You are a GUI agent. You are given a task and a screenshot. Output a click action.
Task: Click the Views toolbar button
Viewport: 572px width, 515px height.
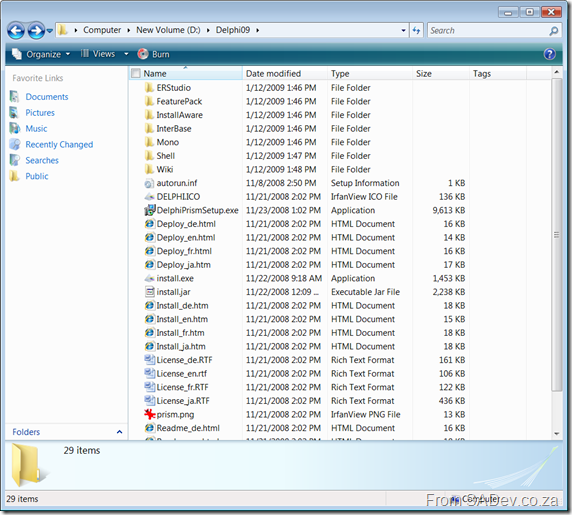pyautogui.click(x=98, y=54)
